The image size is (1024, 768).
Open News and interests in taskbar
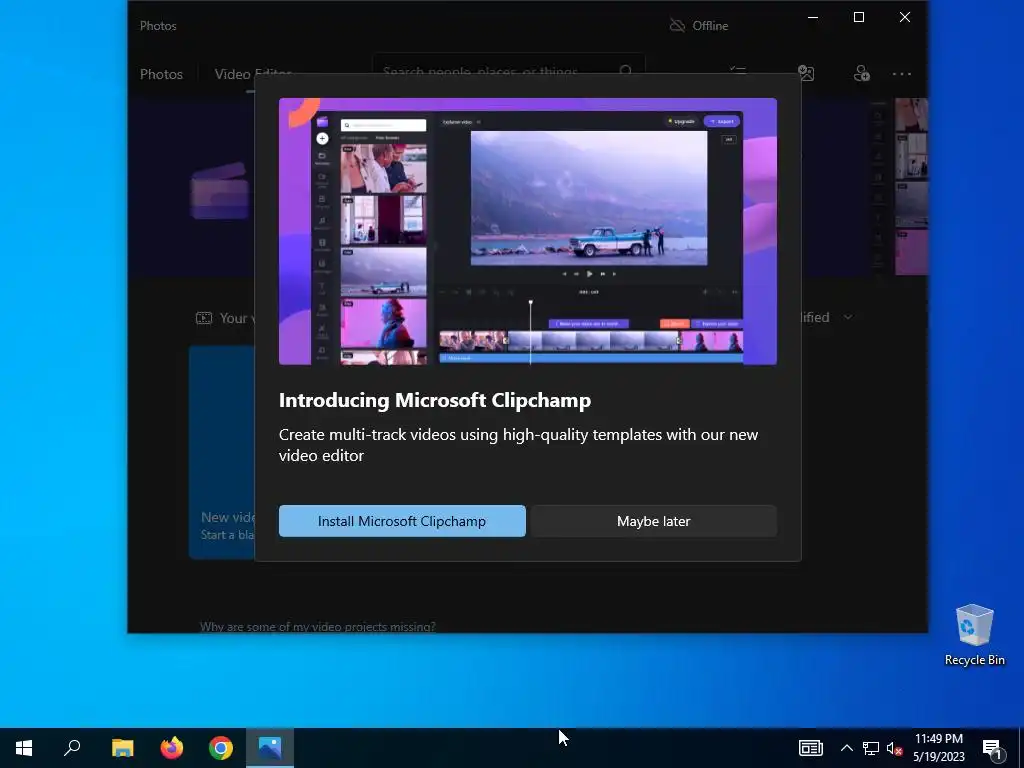click(x=810, y=748)
